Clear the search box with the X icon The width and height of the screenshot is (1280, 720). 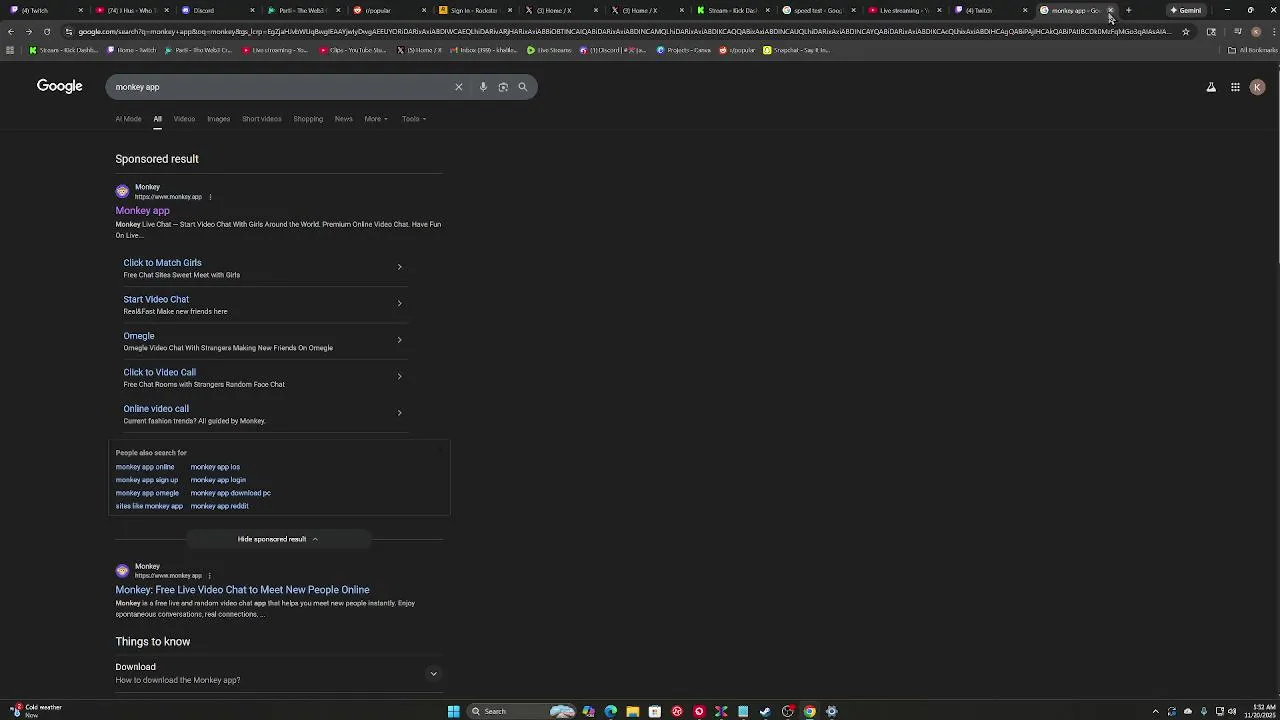point(459,87)
